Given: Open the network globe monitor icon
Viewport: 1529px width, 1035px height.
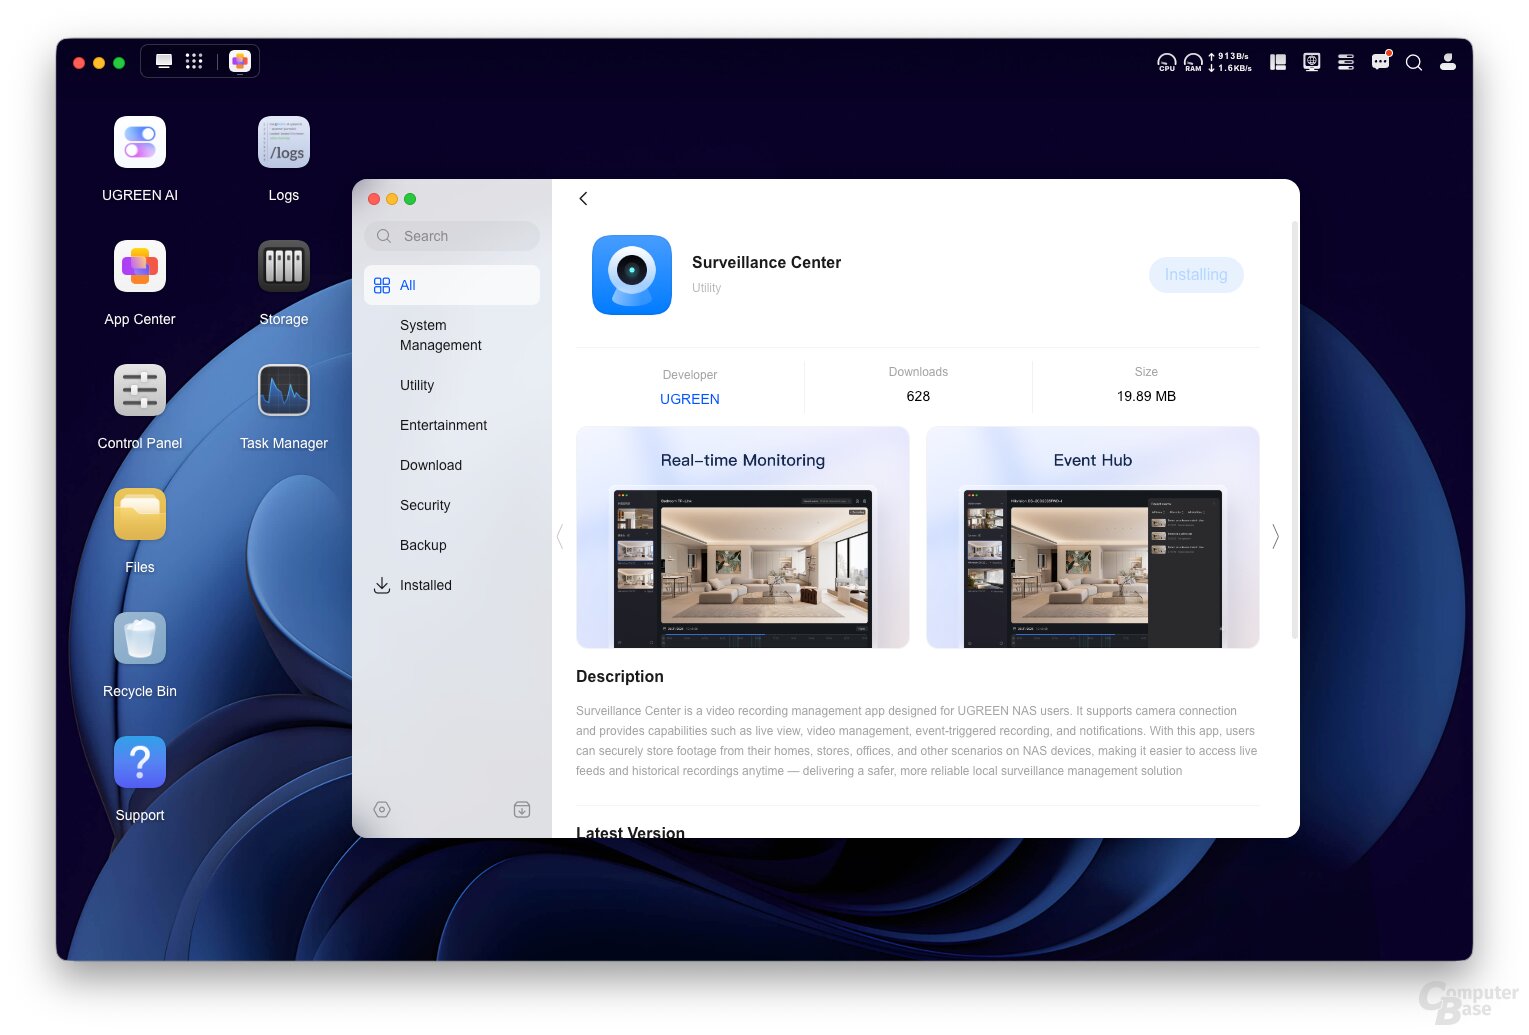Looking at the screenshot, I should (x=1312, y=62).
